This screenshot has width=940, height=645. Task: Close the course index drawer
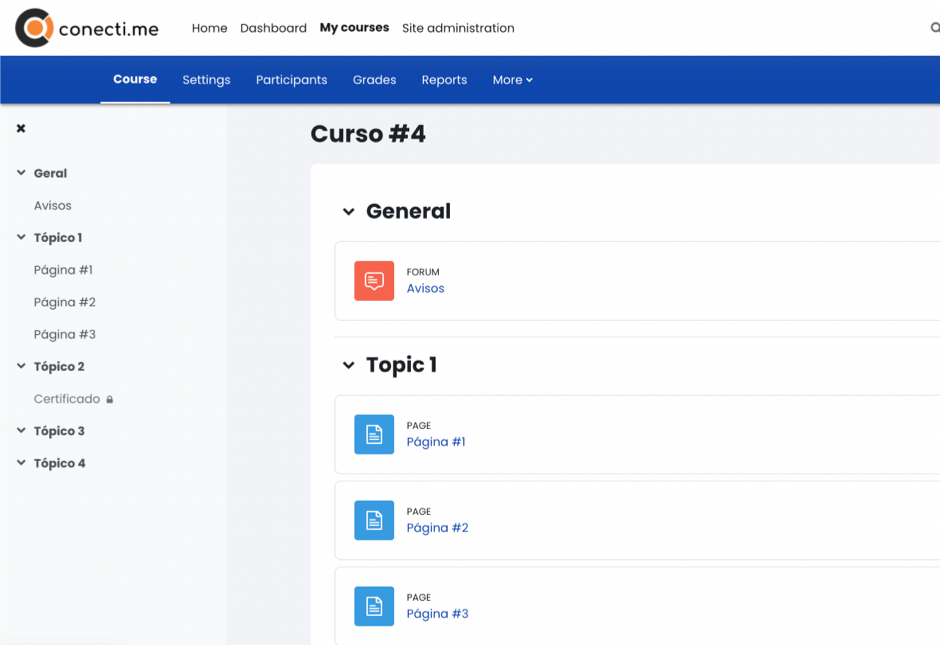[x=21, y=128]
